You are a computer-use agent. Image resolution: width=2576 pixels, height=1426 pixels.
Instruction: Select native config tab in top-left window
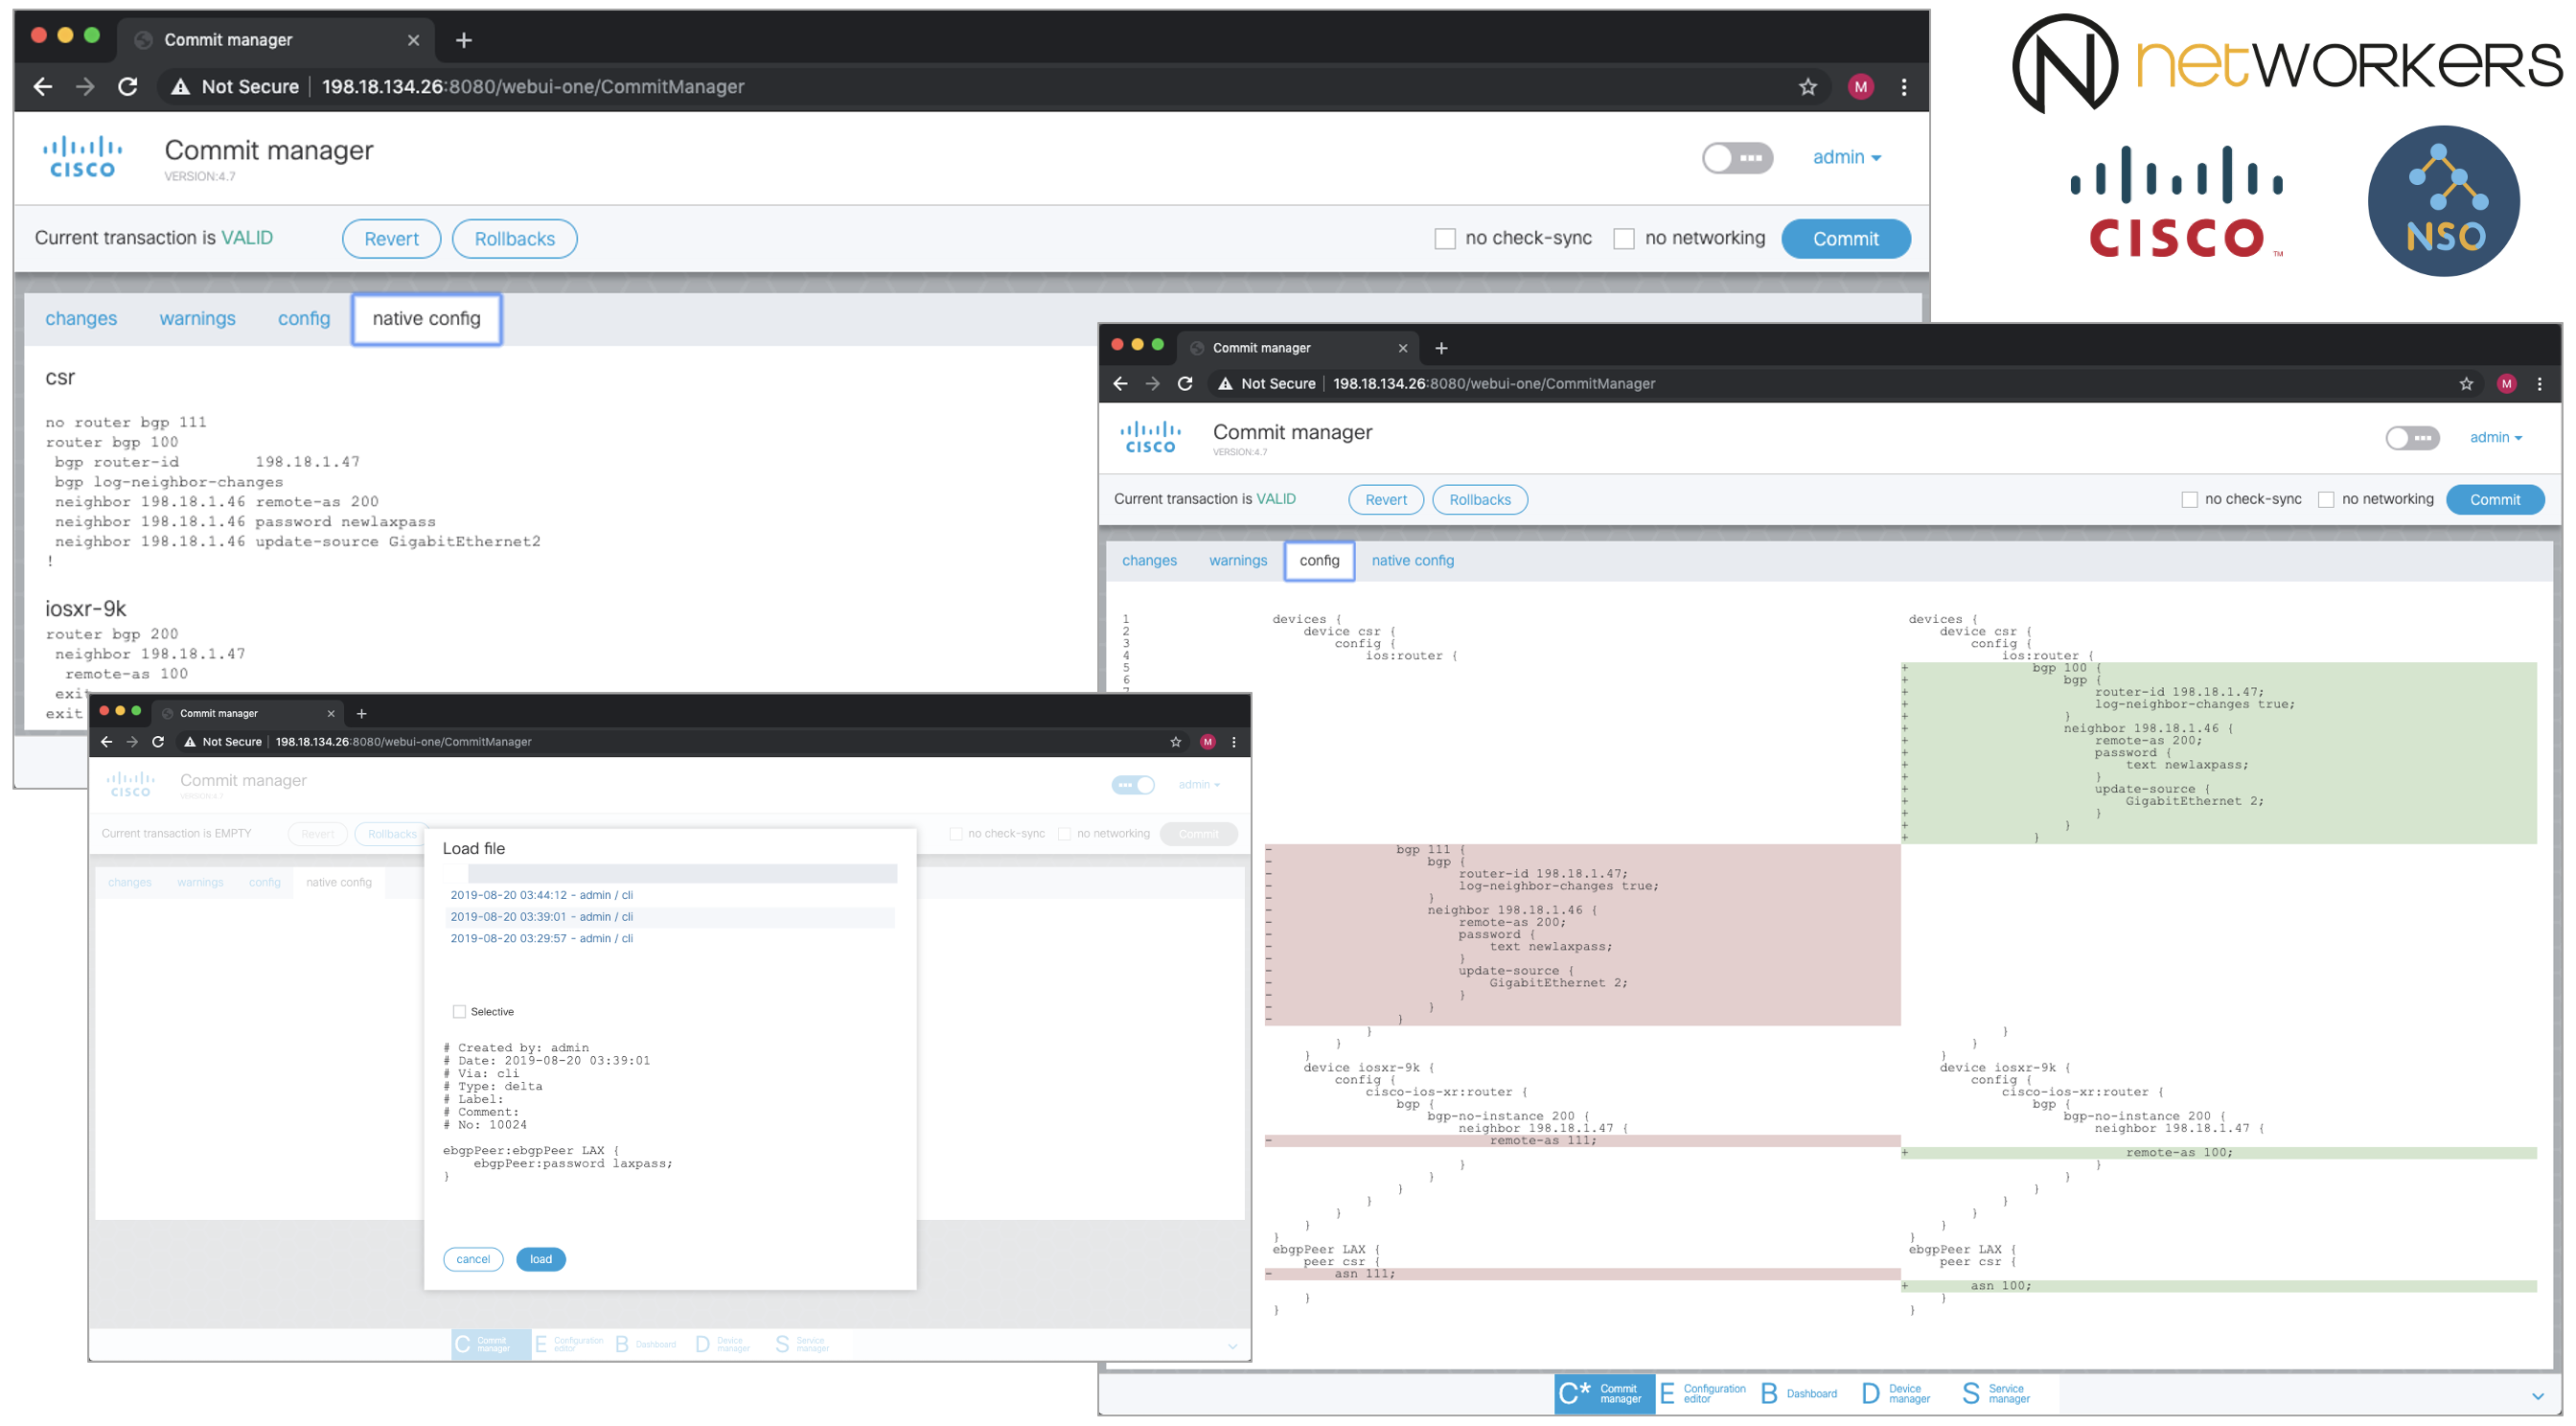426,319
